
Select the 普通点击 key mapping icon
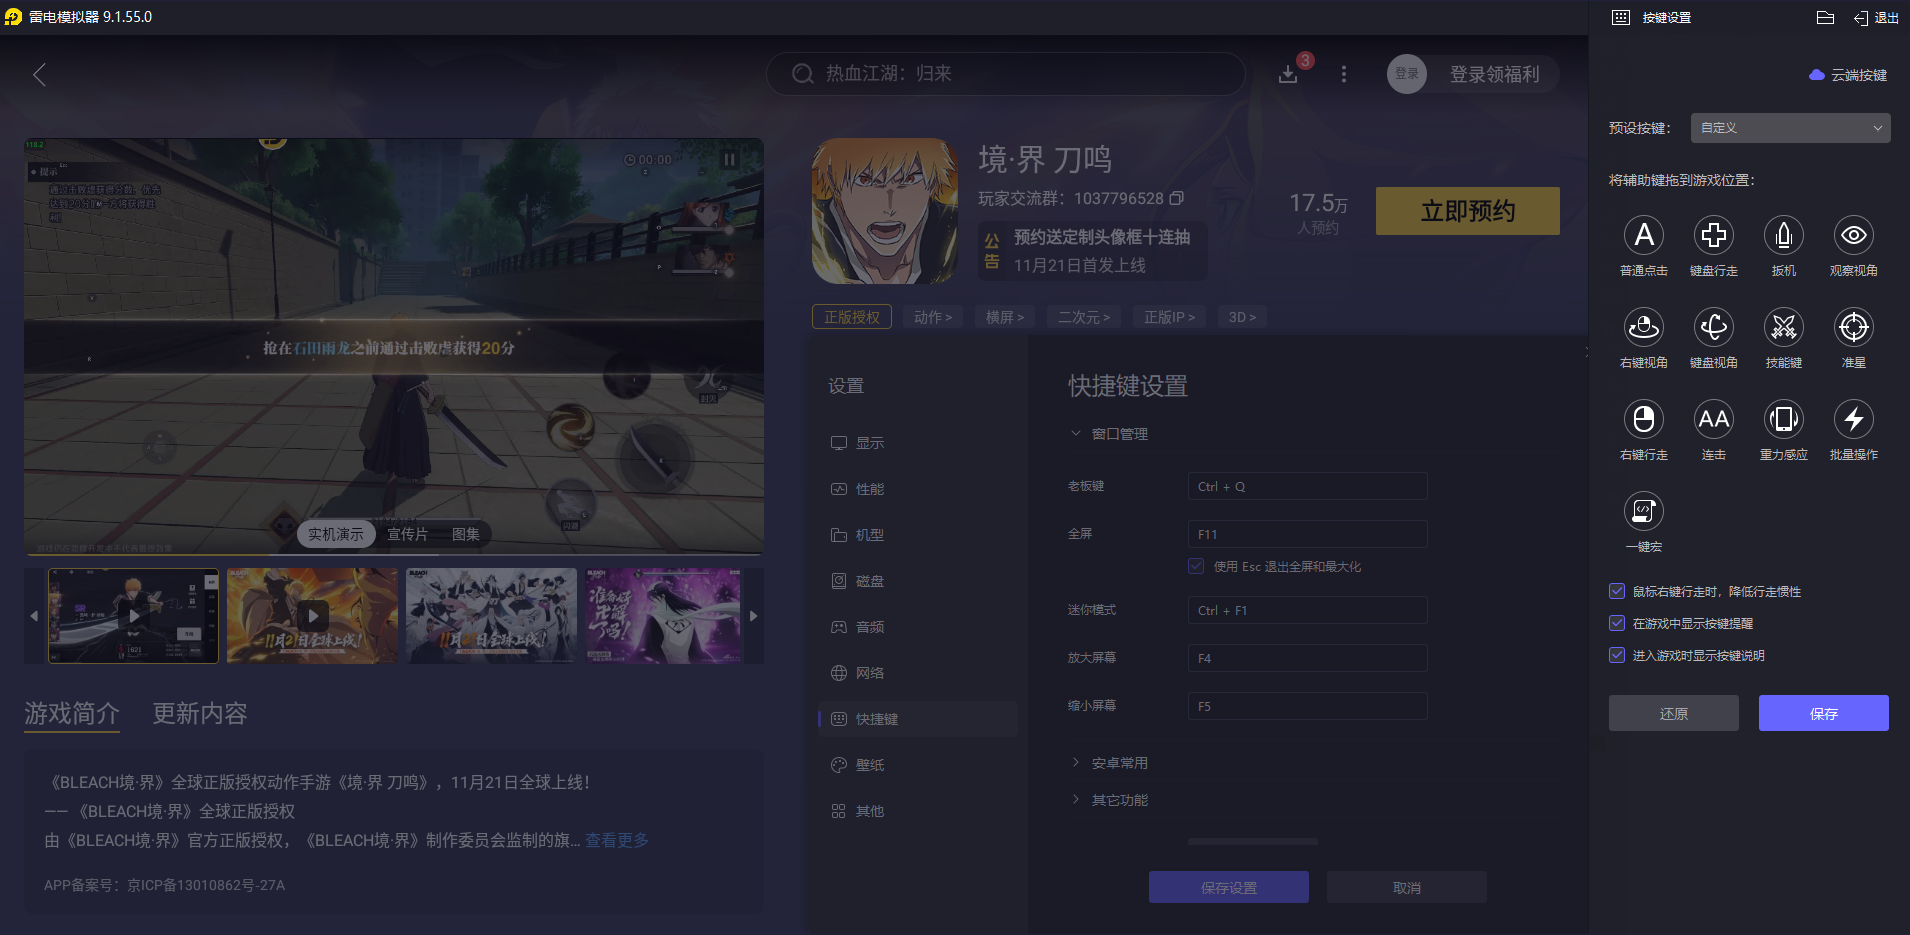point(1644,236)
